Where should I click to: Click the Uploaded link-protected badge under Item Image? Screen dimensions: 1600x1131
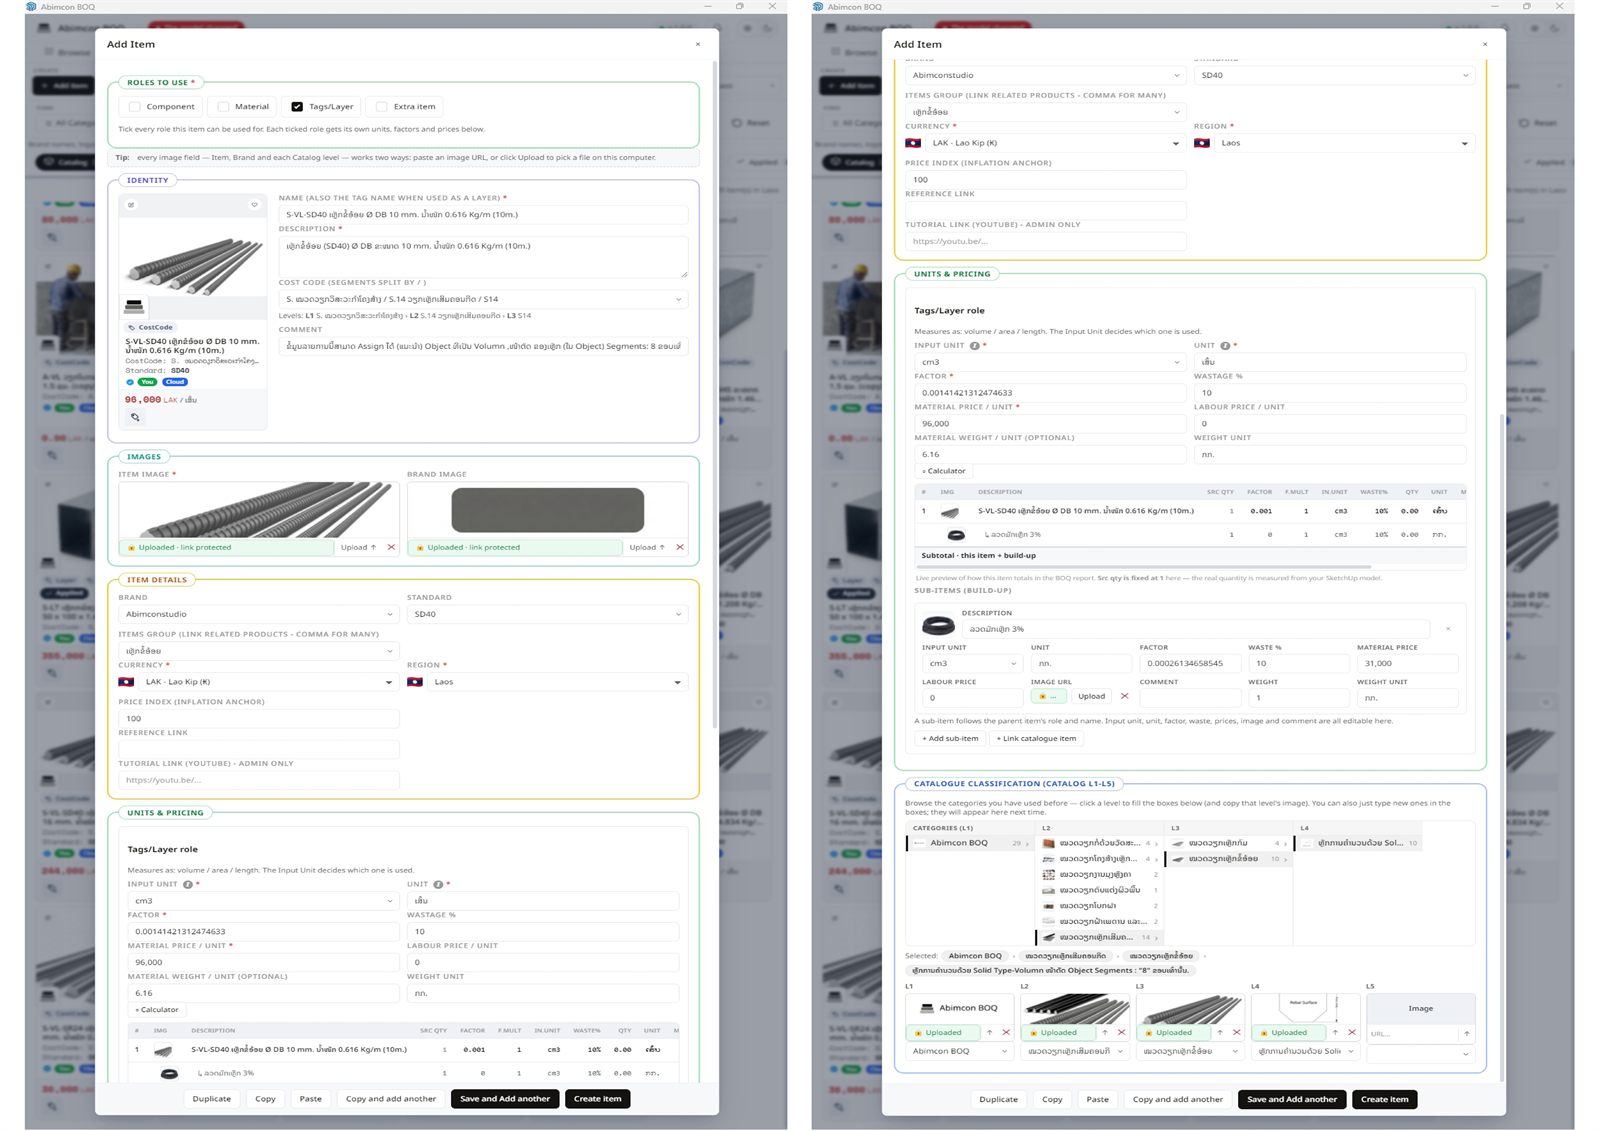pyautogui.click(x=226, y=547)
